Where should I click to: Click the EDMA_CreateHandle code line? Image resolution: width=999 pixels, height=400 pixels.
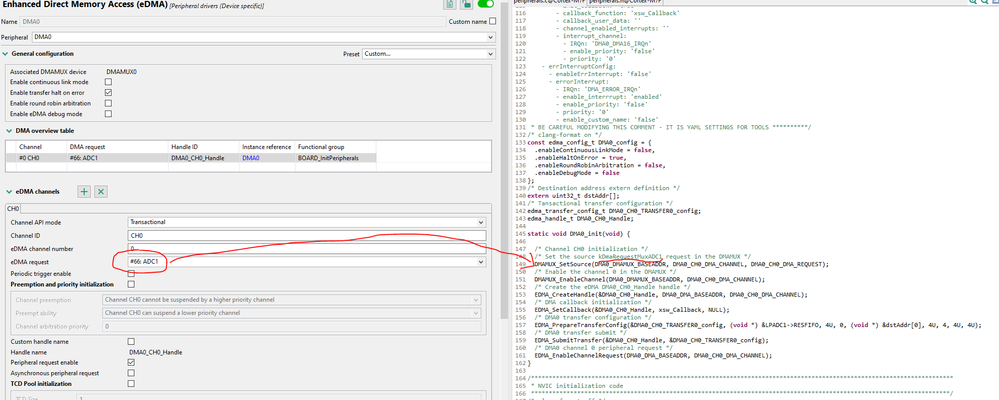671,294
